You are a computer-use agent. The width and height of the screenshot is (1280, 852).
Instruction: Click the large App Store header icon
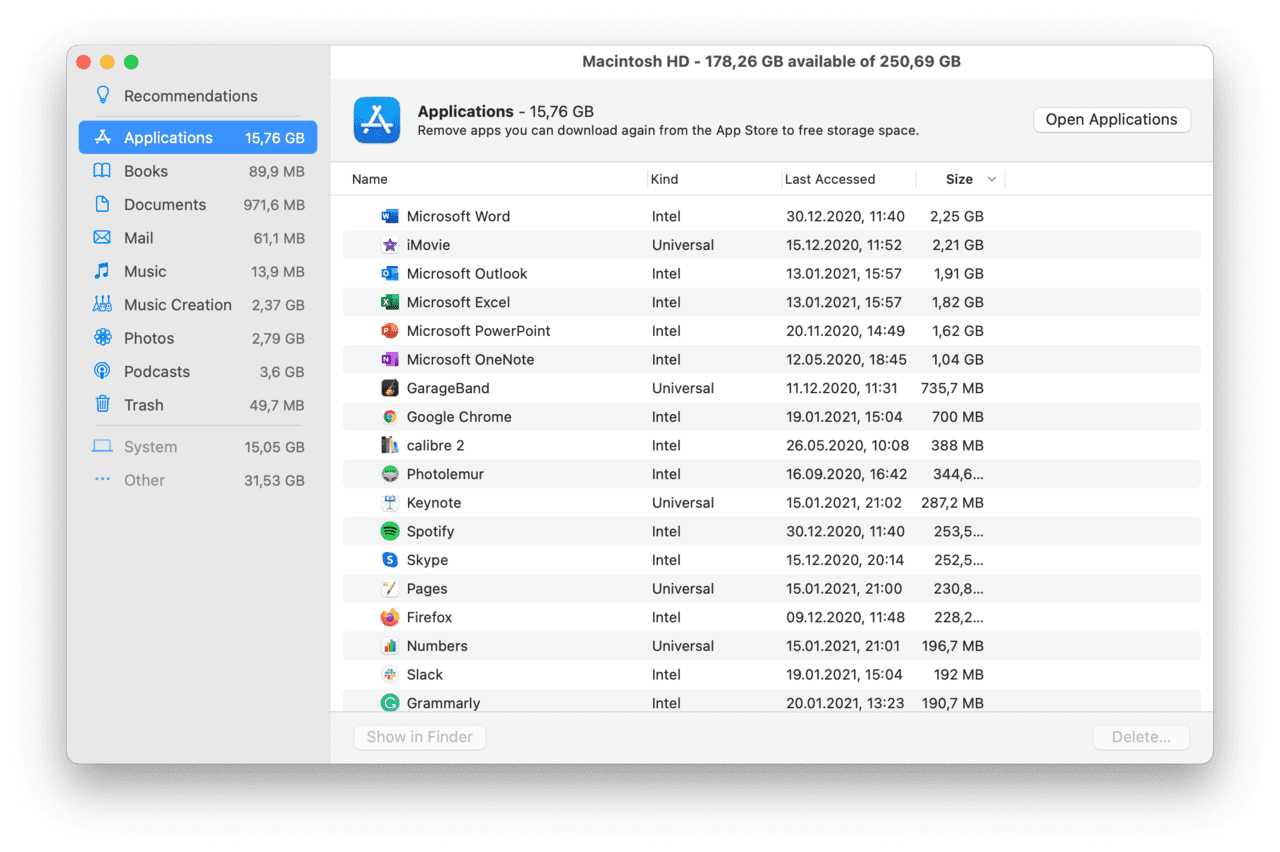377,120
